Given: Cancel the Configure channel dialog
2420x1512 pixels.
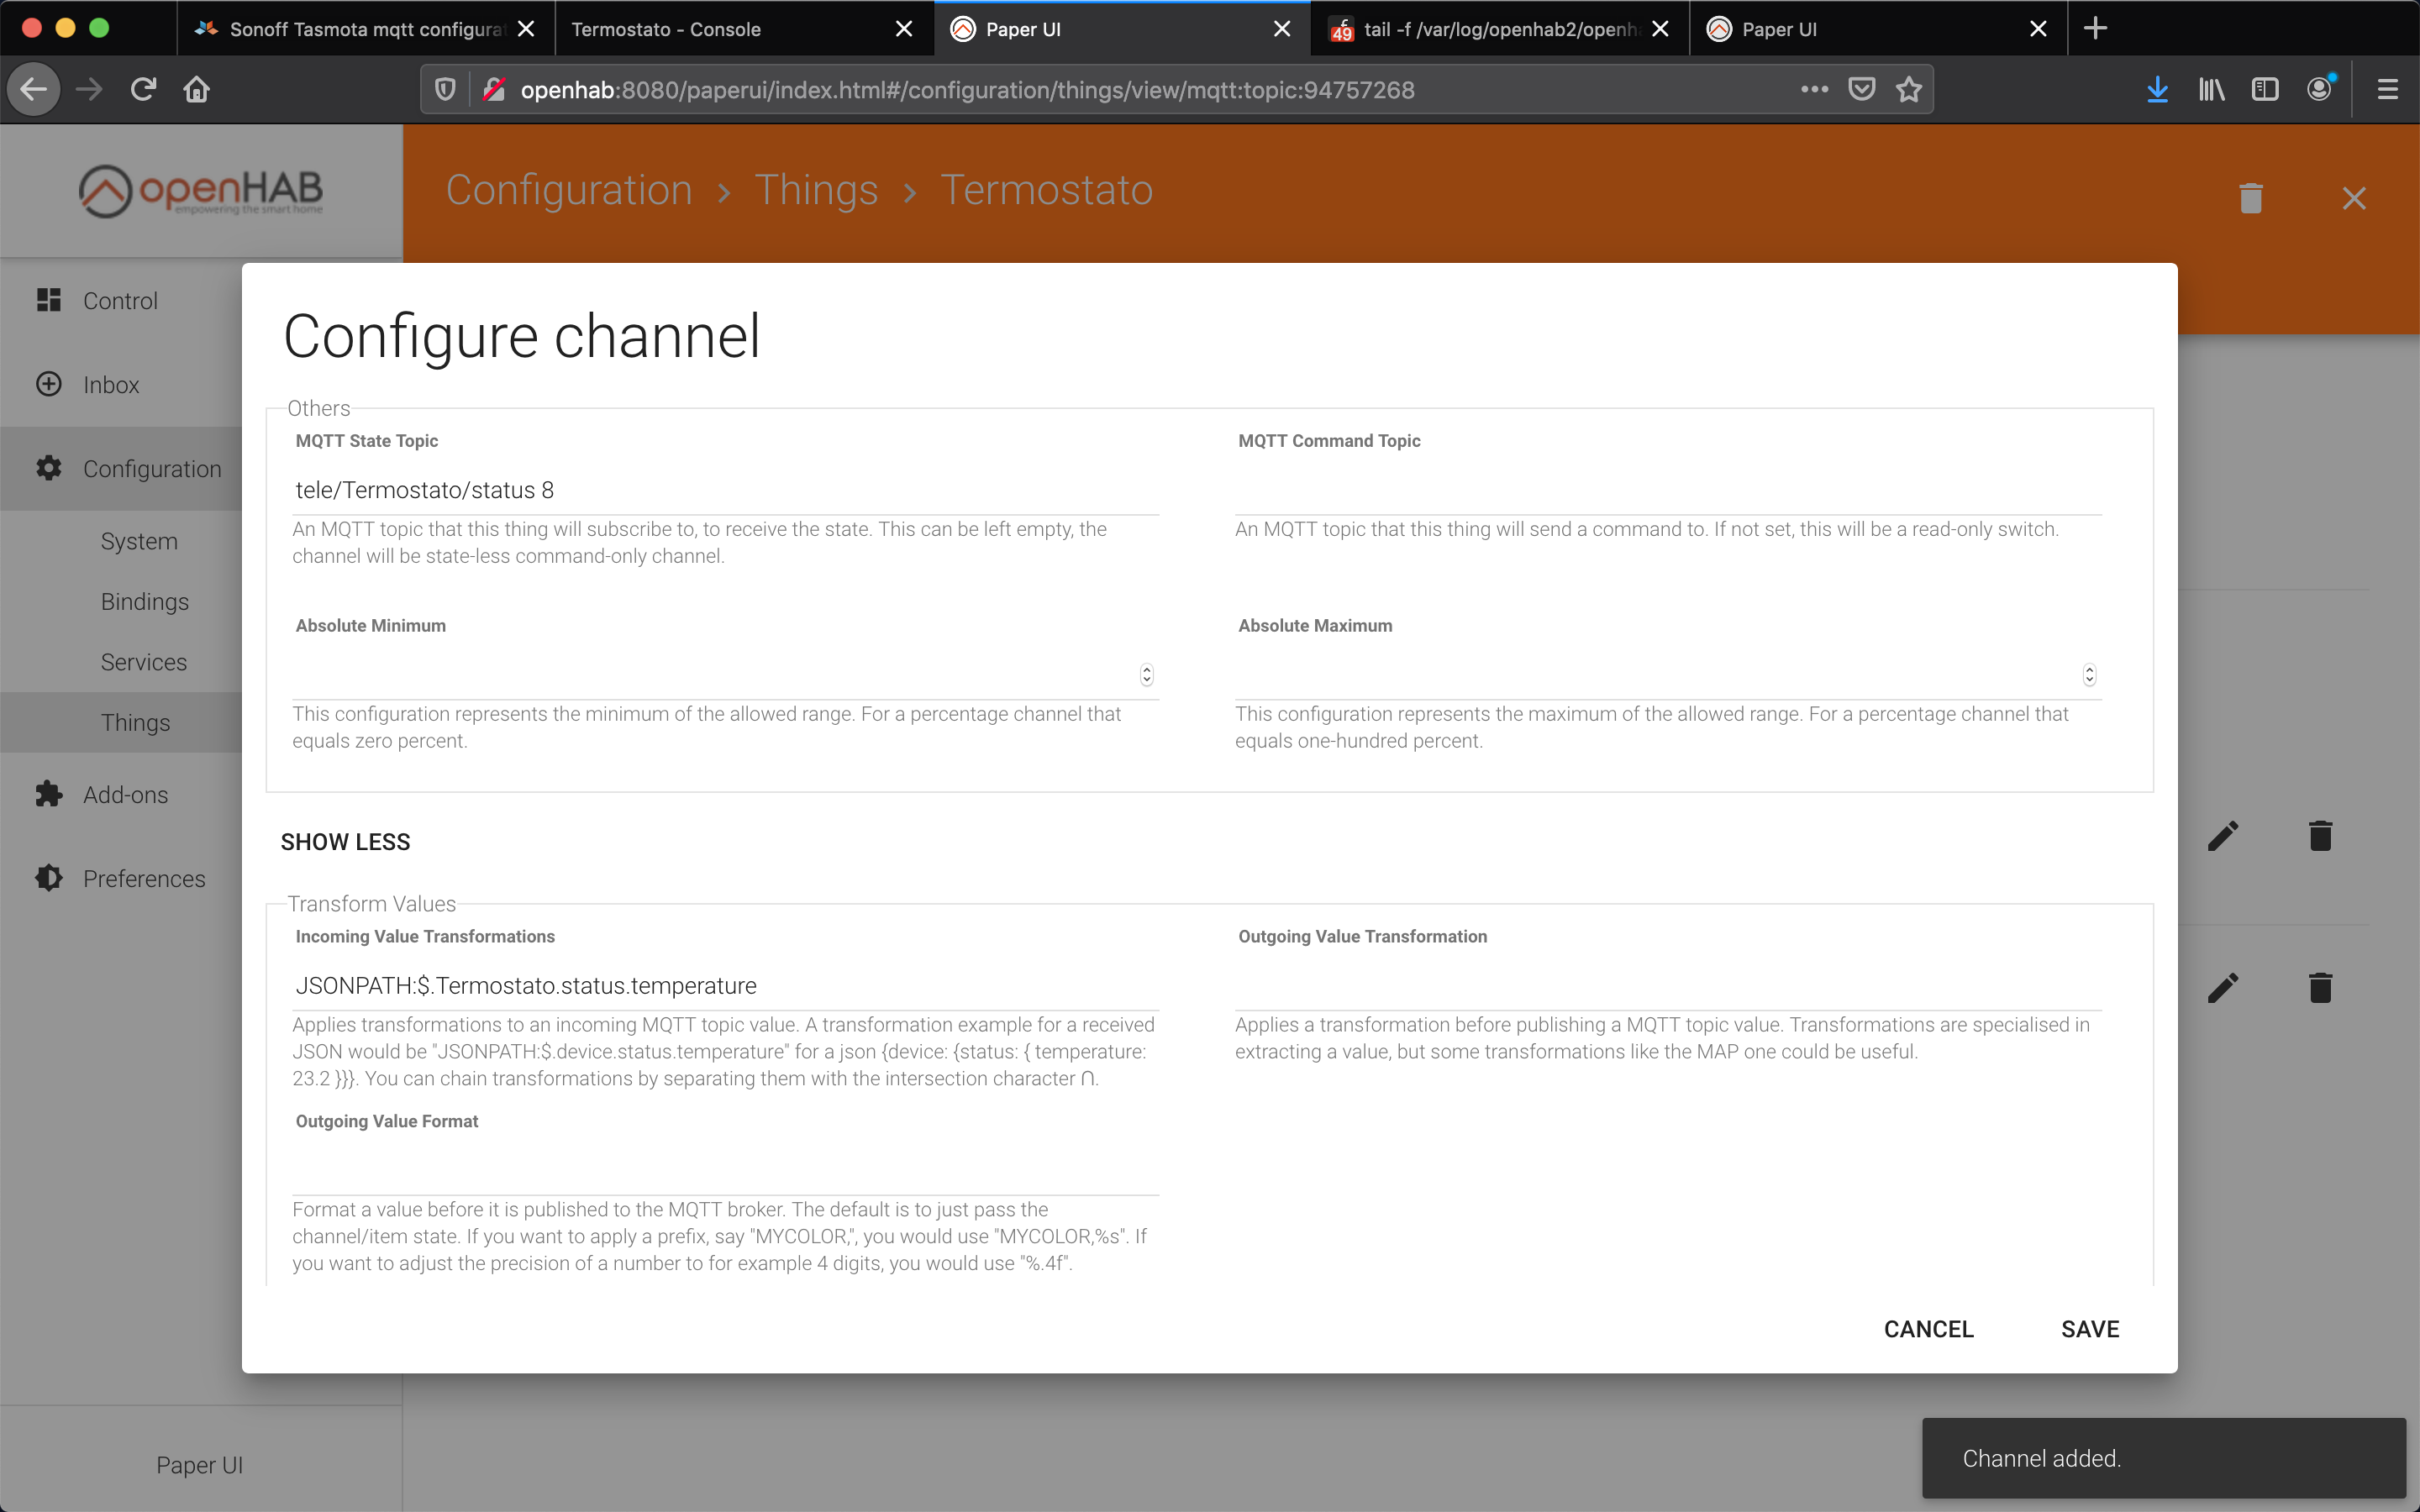Looking at the screenshot, I should pos(1928,1329).
